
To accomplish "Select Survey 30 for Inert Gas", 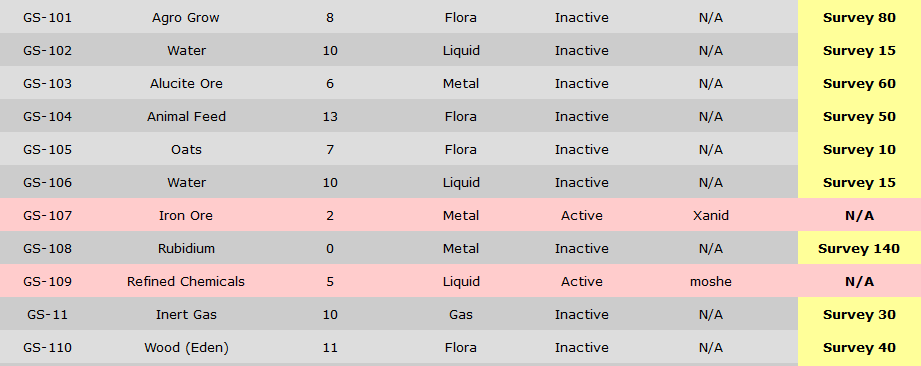I will coord(859,314).
